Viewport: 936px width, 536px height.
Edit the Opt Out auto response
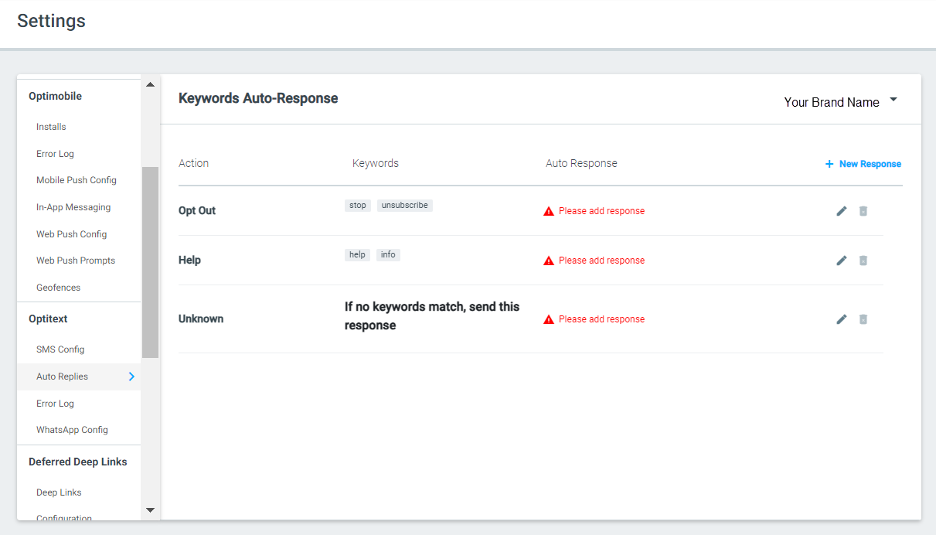[841, 211]
